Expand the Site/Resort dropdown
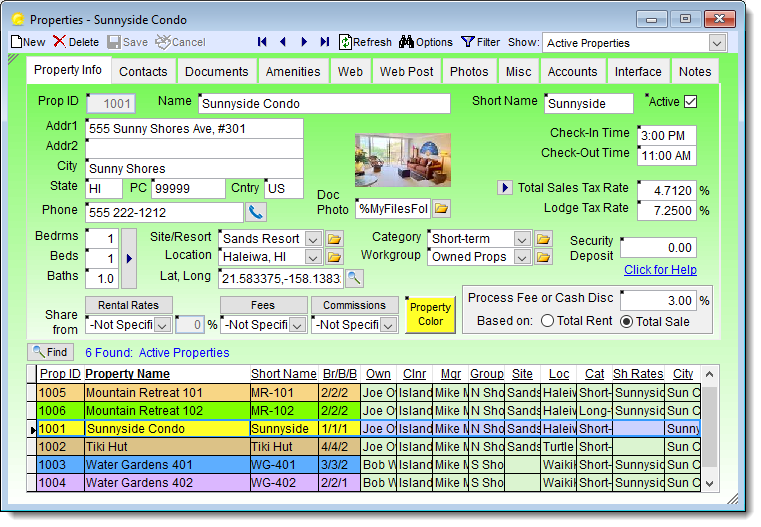 (x=313, y=239)
